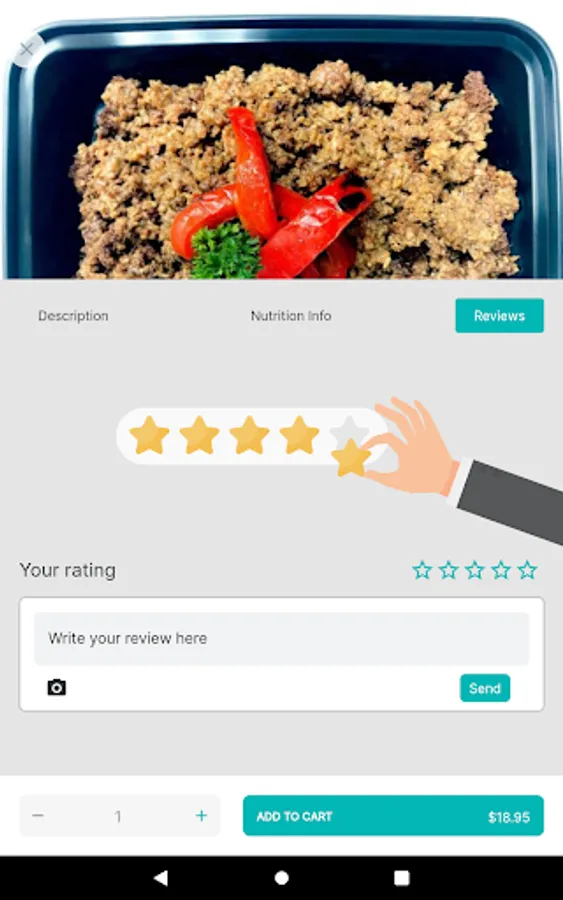Select the second rating star
The image size is (563, 900).
pyautogui.click(x=448, y=570)
